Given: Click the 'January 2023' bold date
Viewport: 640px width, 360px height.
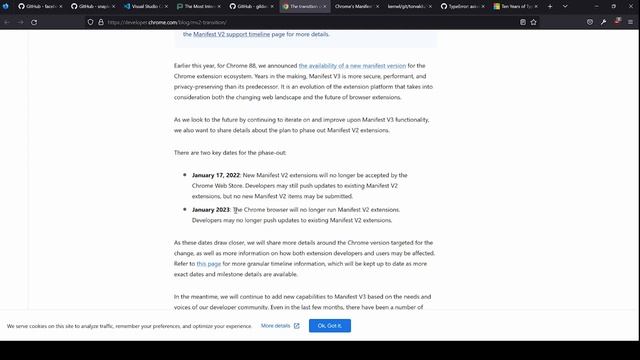Looking at the screenshot, I should click(x=211, y=210).
